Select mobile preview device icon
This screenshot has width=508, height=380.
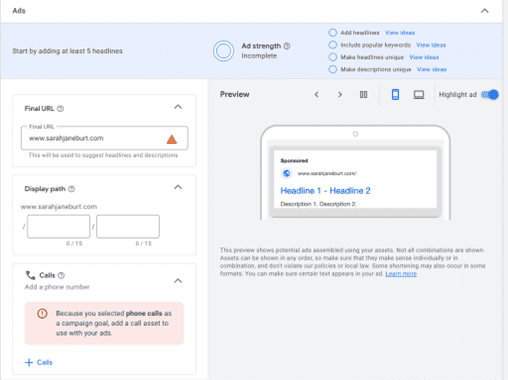pyautogui.click(x=395, y=95)
